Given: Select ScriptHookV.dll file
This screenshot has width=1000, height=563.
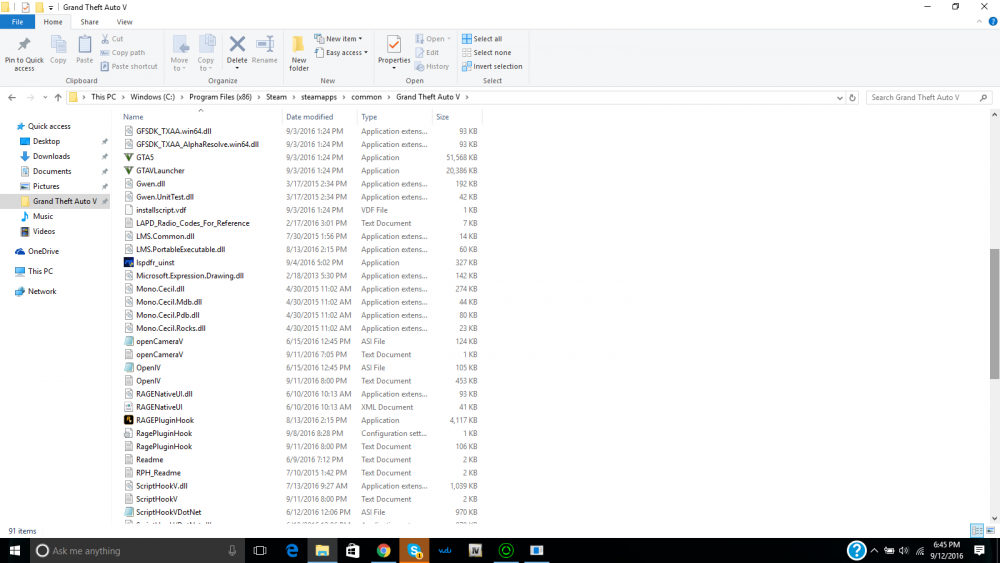Looking at the screenshot, I should pos(161,486).
